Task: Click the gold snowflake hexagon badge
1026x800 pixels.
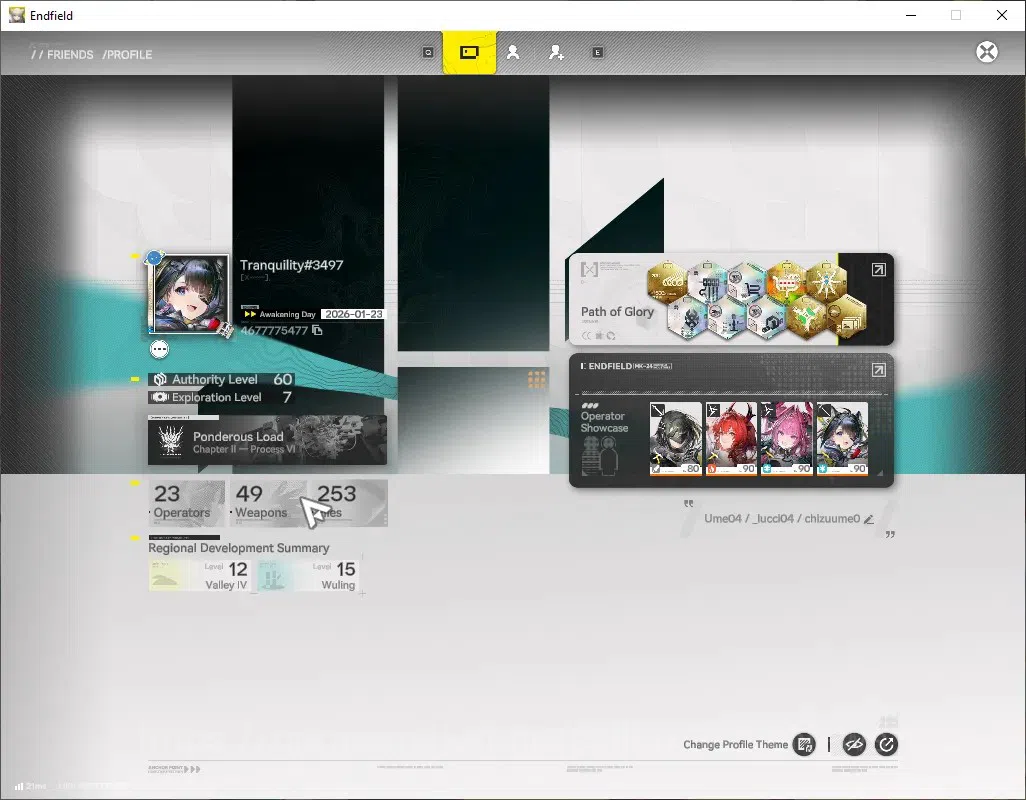Action: 826,283
